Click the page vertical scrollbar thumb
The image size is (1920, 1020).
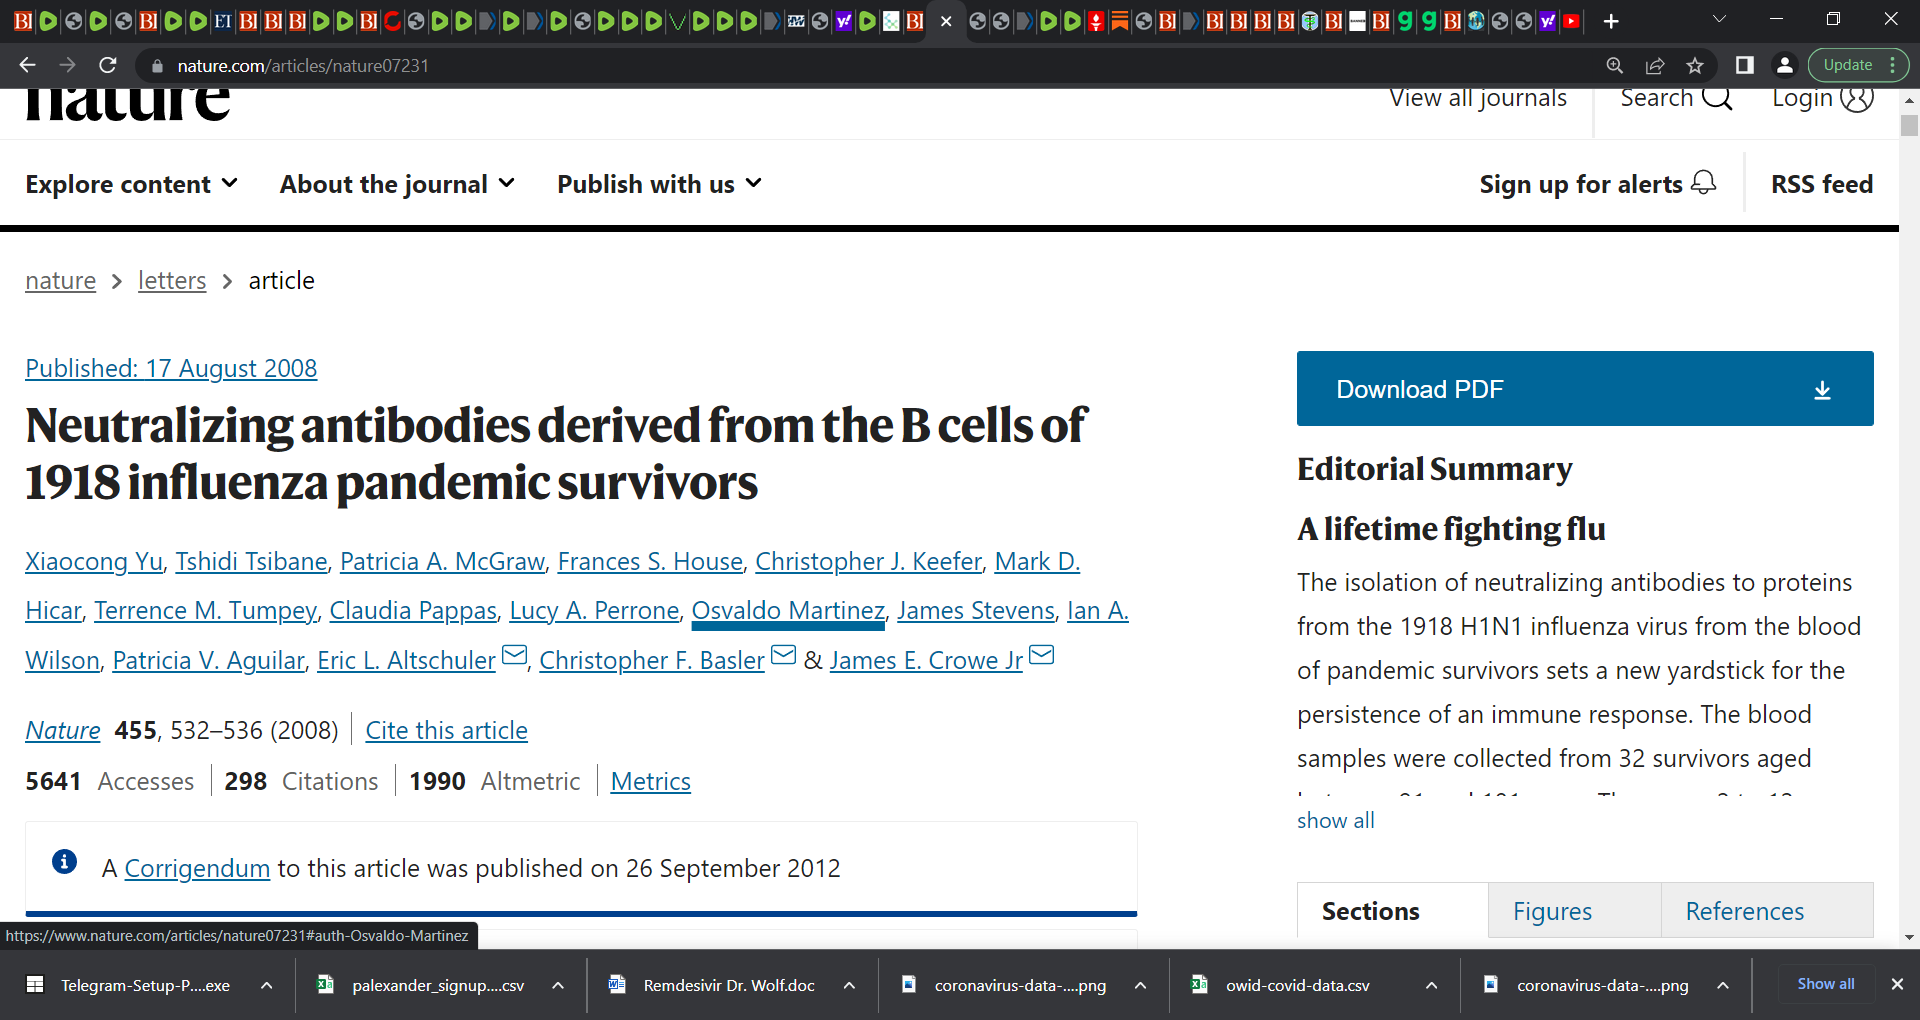1909,126
